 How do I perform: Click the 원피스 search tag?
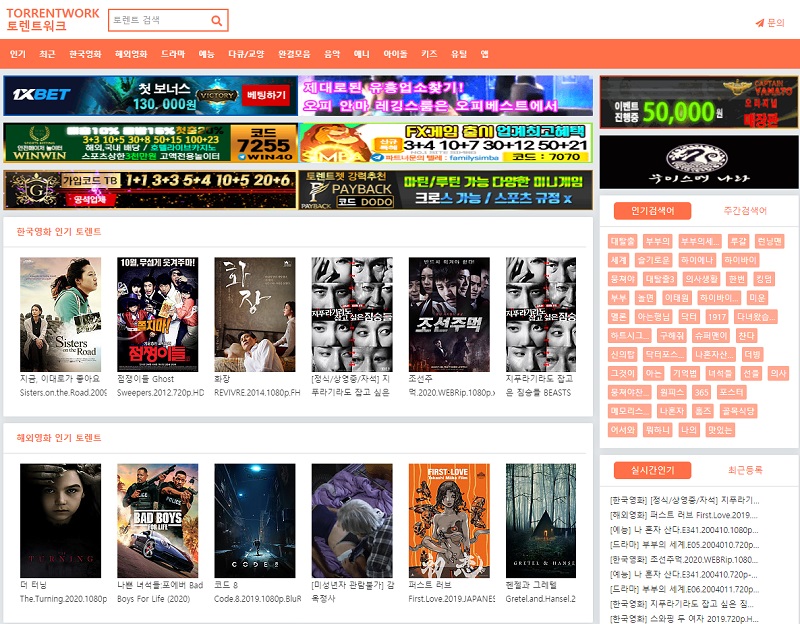(x=671, y=392)
